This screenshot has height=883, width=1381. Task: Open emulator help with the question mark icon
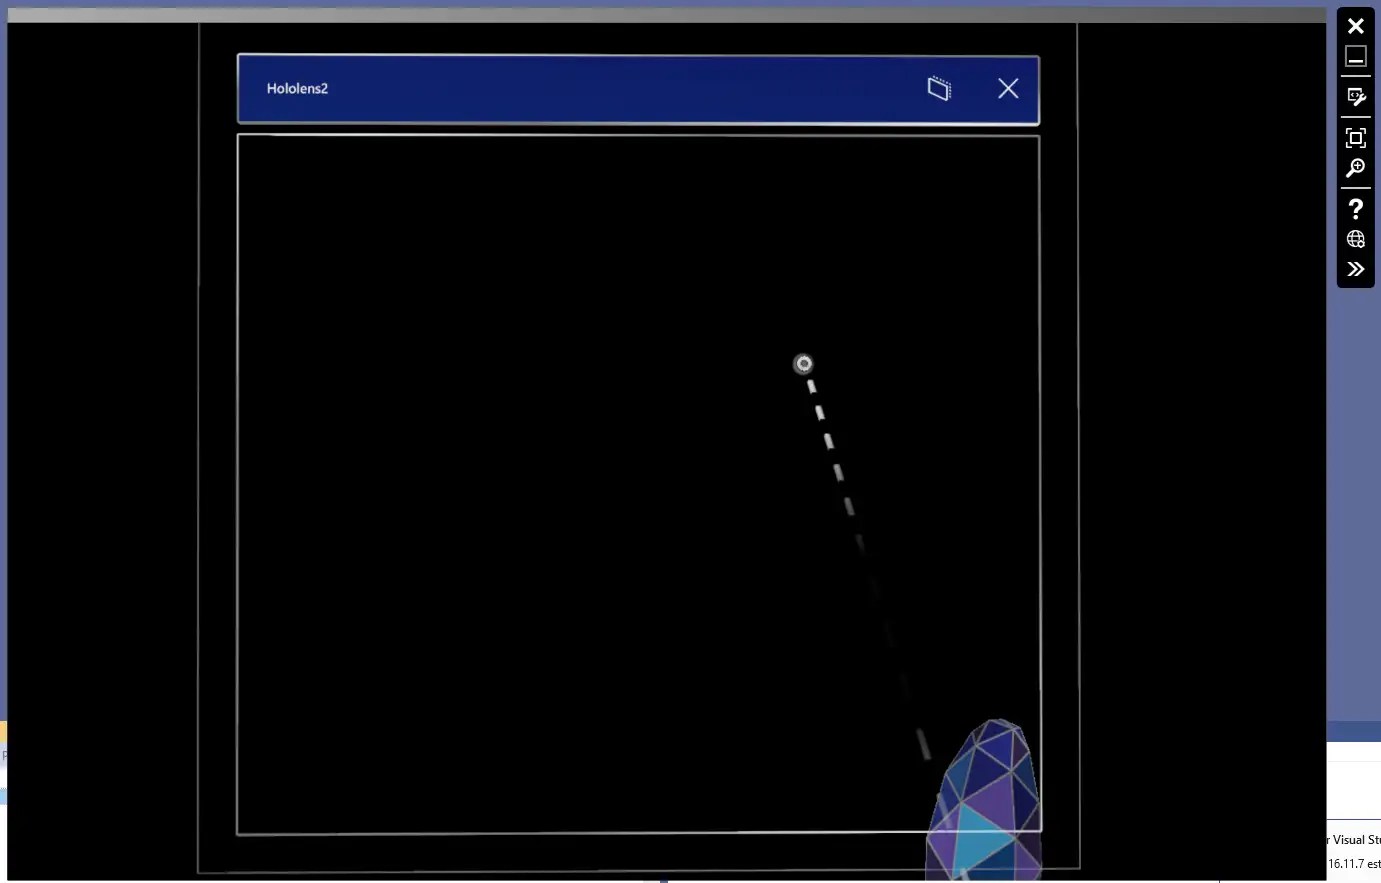point(1356,208)
